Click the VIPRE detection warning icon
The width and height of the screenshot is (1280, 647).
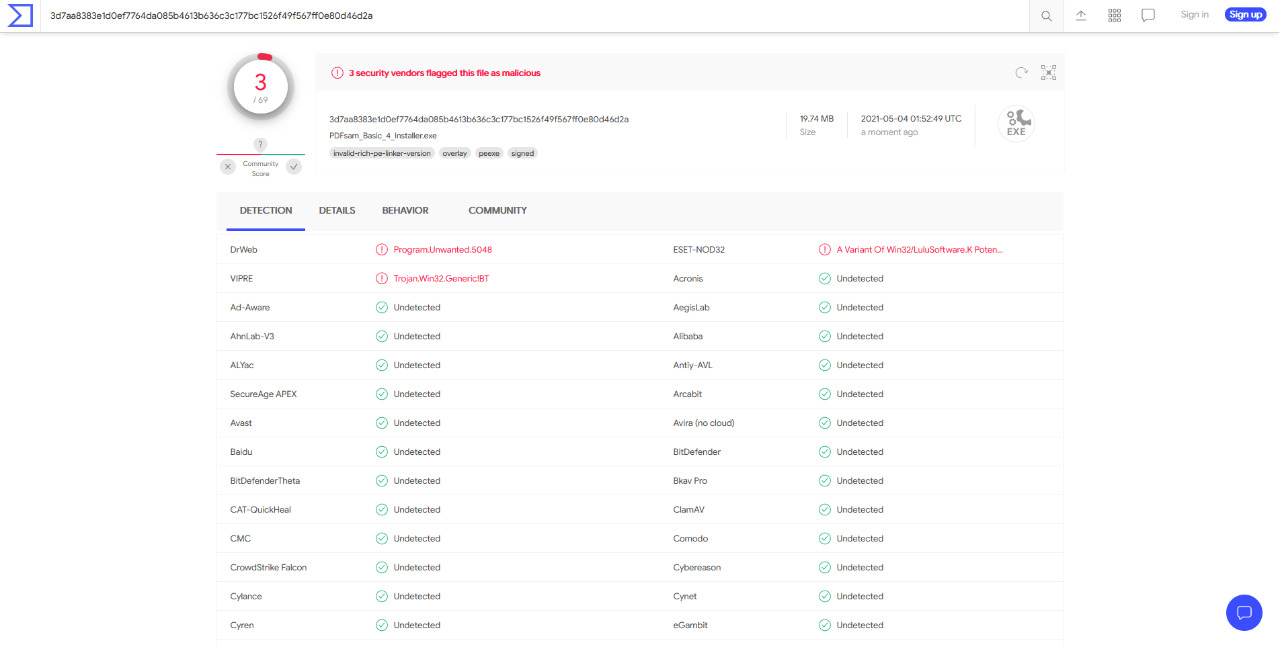click(x=381, y=279)
